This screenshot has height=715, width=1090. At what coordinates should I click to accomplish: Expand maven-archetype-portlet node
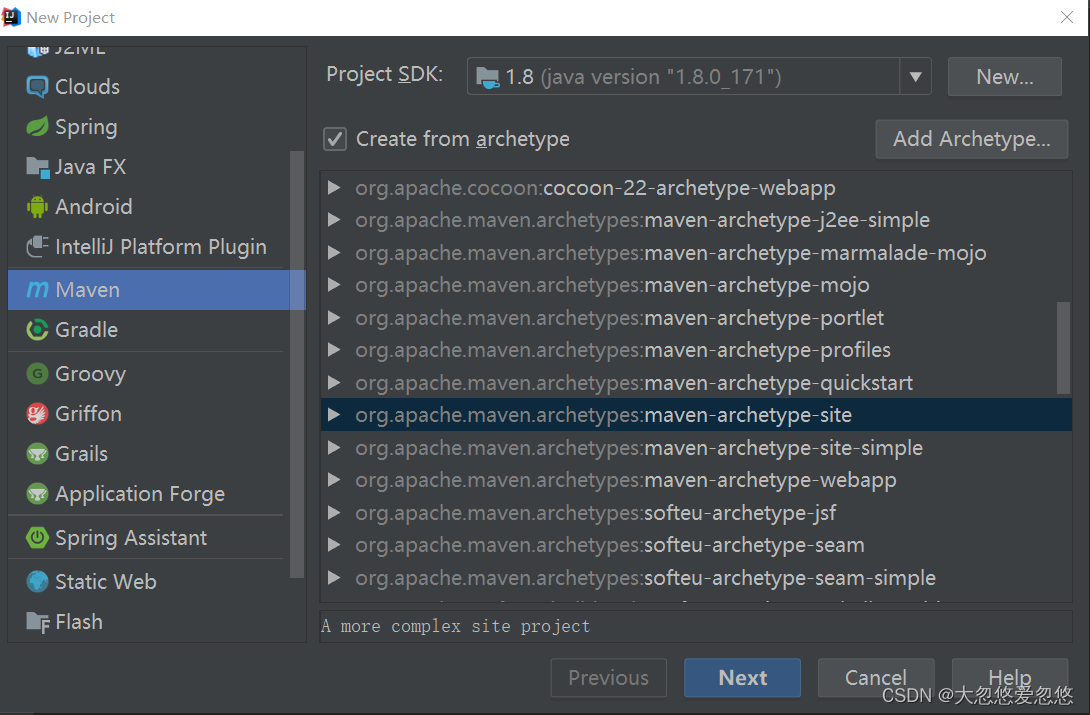pos(334,318)
